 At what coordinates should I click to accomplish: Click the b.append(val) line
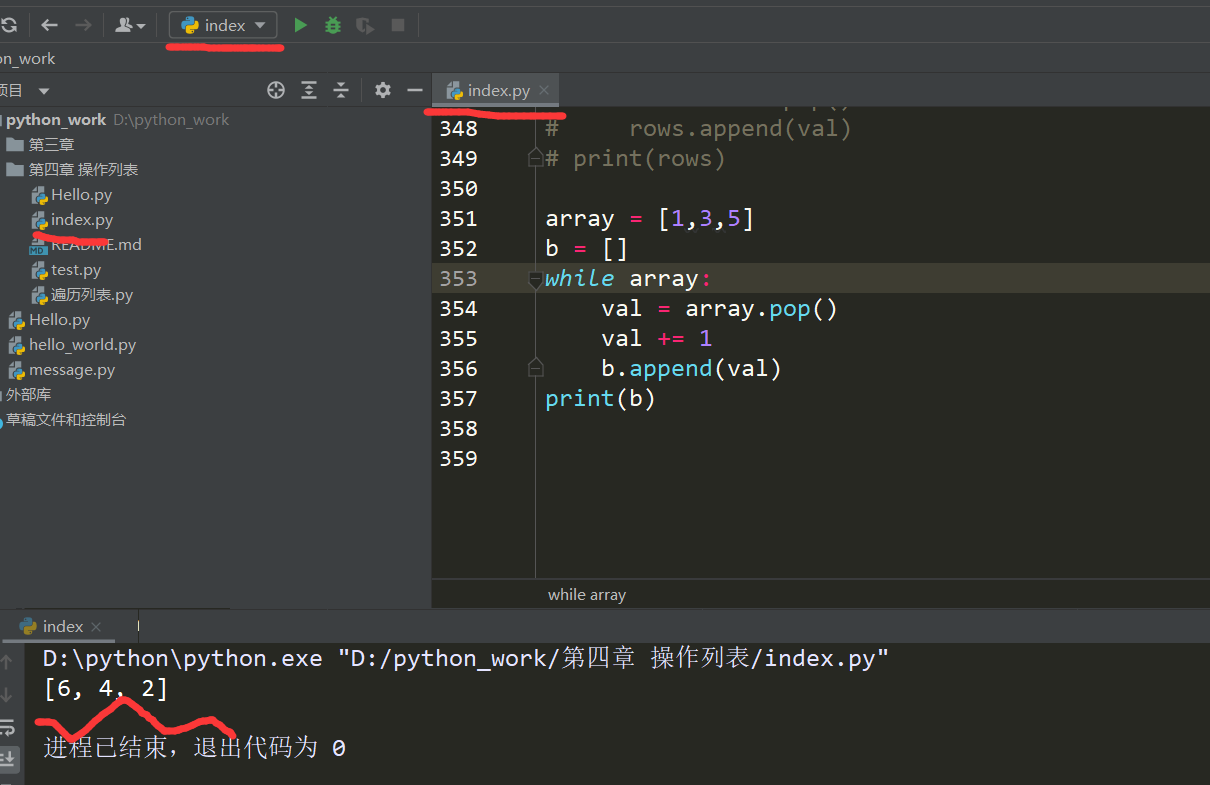tap(691, 368)
